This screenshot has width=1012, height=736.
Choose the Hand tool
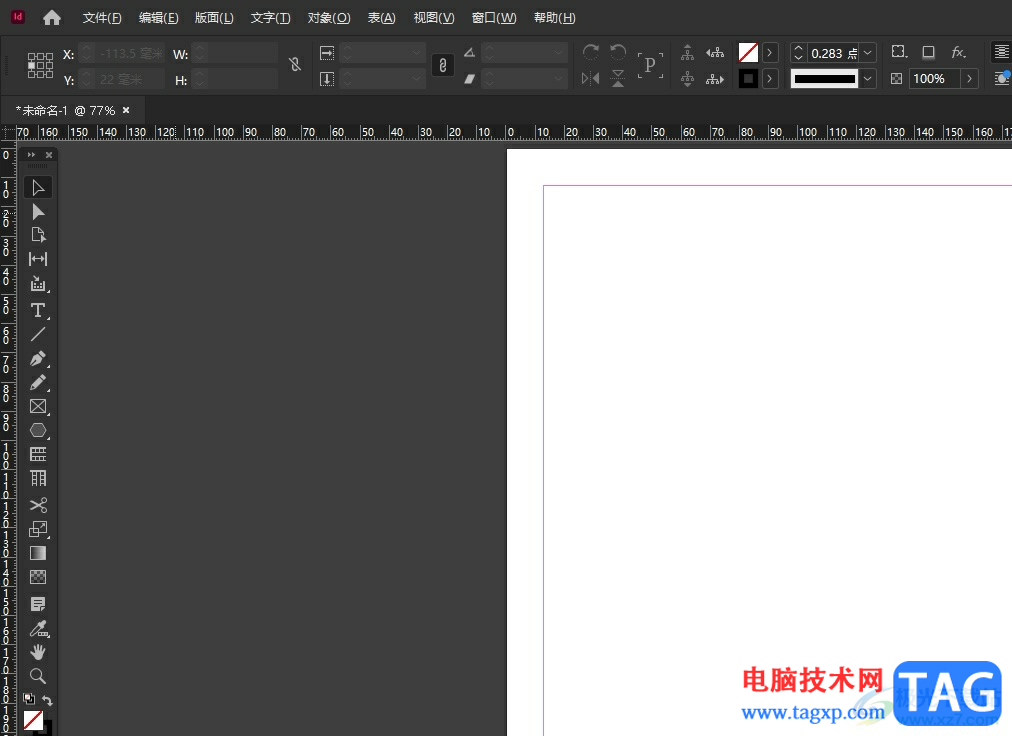click(x=38, y=652)
